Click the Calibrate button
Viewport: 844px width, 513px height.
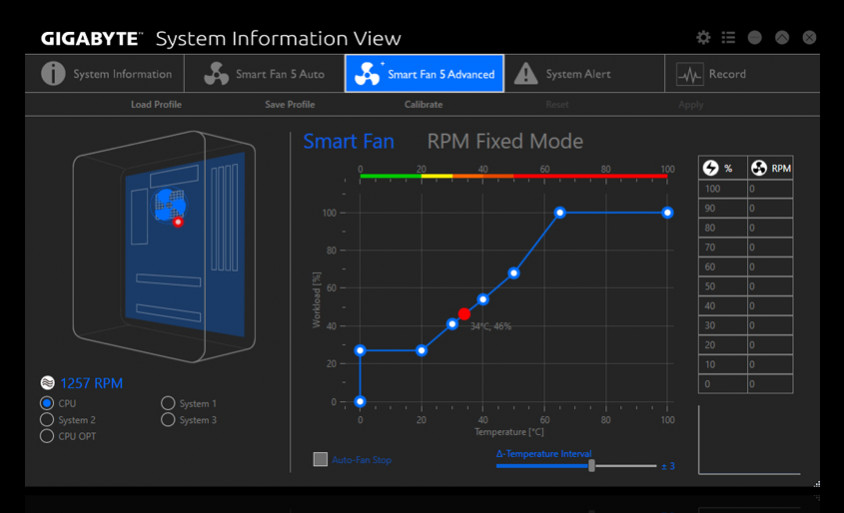click(424, 104)
